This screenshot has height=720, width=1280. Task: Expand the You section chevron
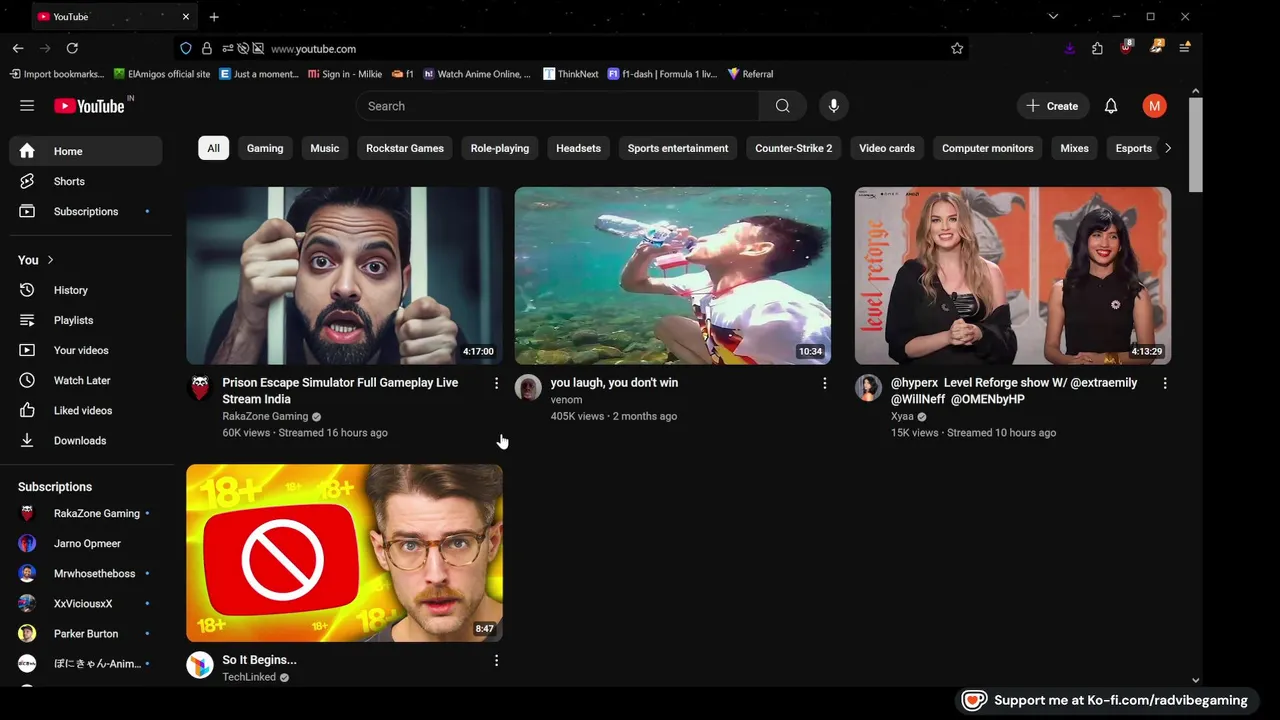pos(50,260)
